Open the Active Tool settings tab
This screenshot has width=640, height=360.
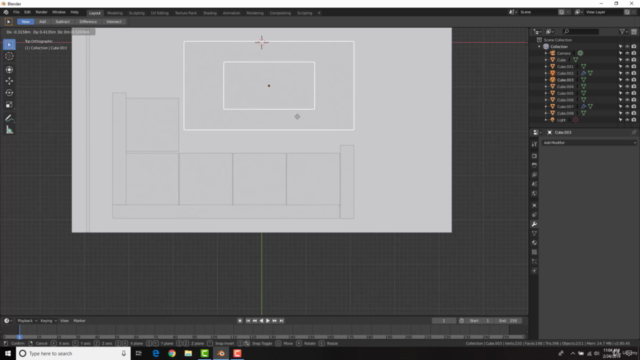pos(534,144)
